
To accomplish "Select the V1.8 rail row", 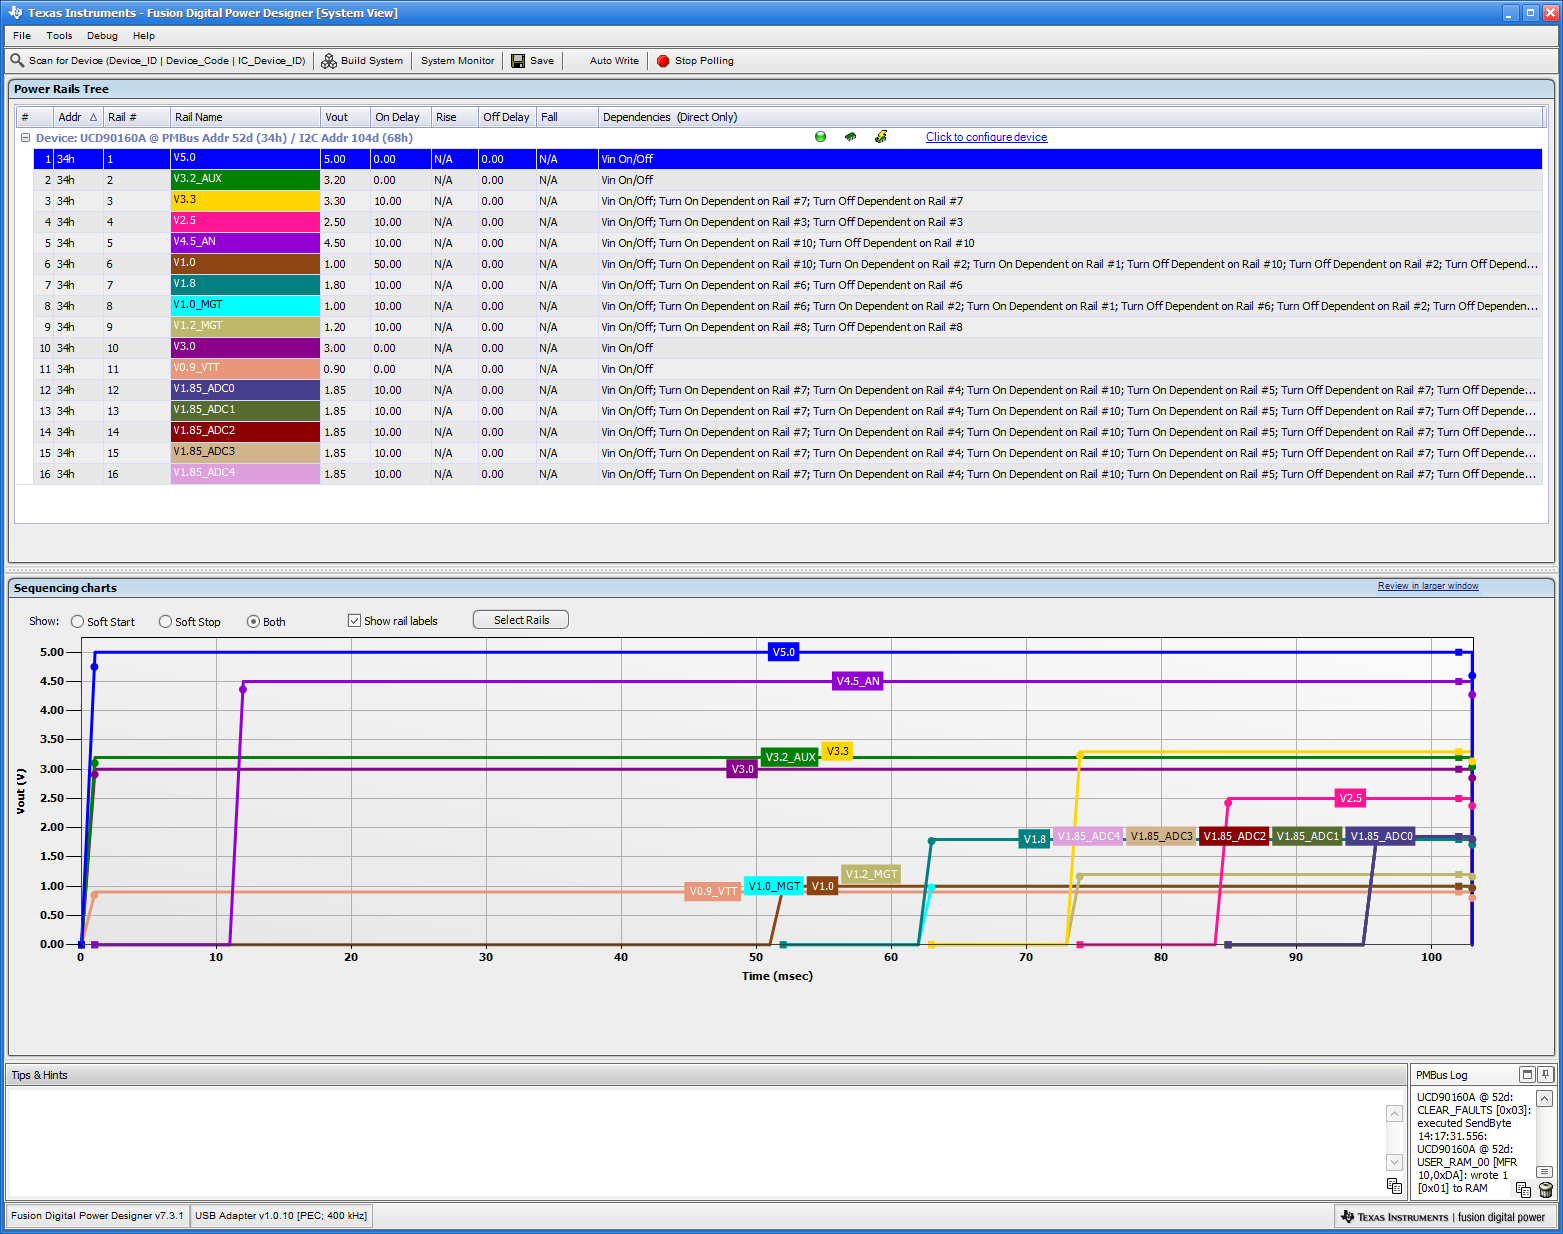I will pos(788,285).
